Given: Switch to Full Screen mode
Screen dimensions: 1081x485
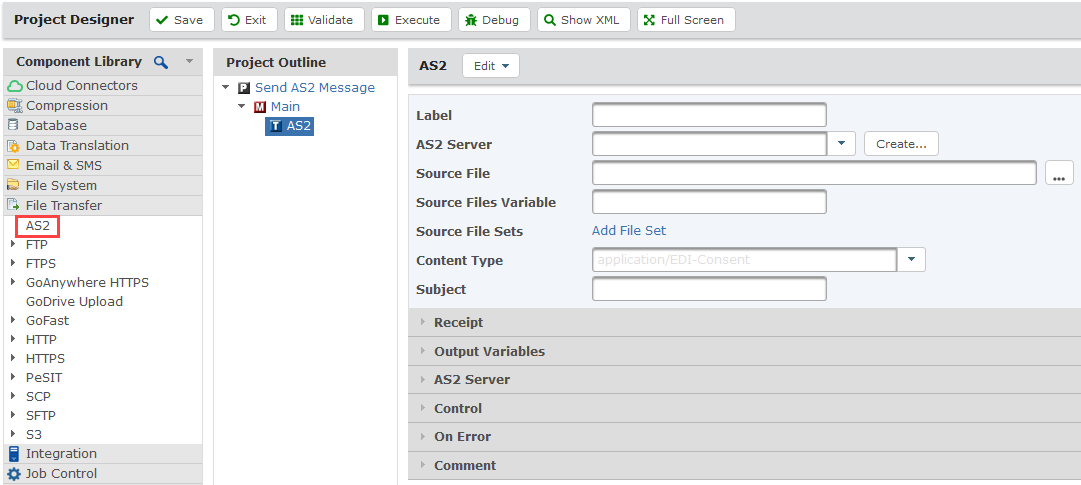Looking at the screenshot, I should coord(686,20).
